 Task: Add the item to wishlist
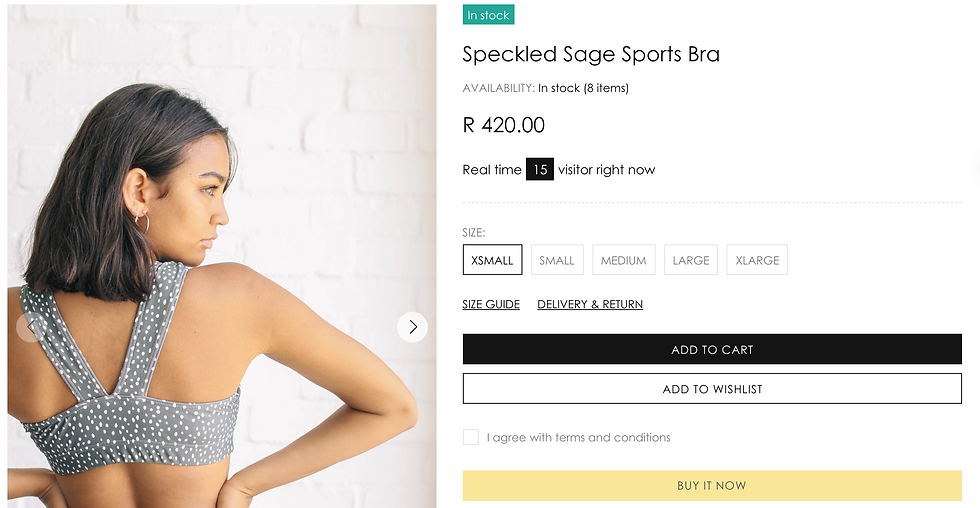pos(712,389)
